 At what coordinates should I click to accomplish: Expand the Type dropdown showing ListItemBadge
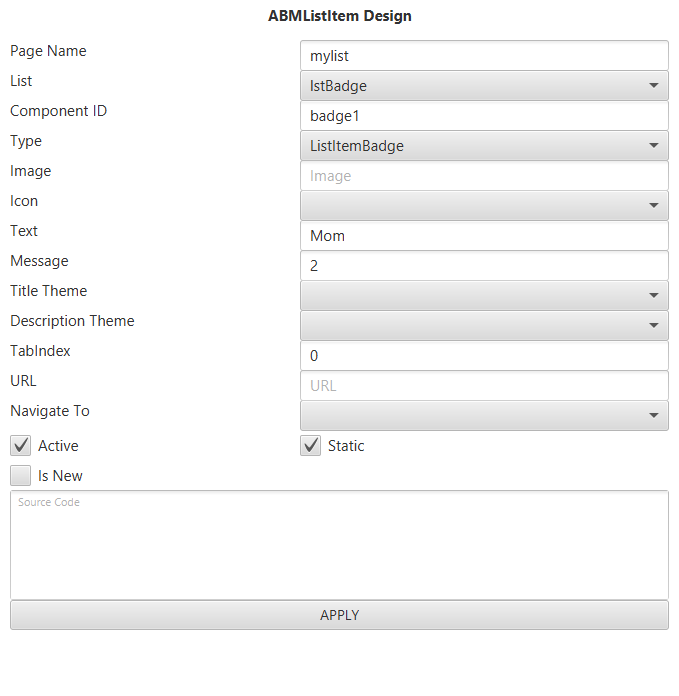click(484, 146)
